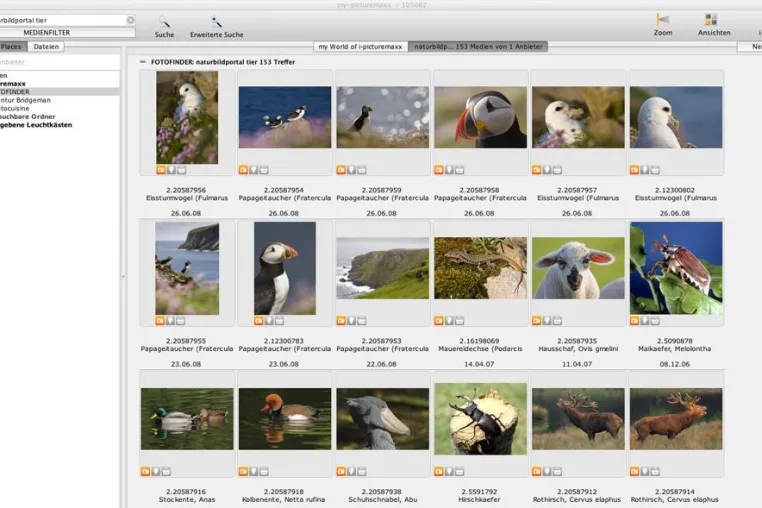Click the Suche magnifier icon
The width and height of the screenshot is (762, 508).
pos(164,22)
